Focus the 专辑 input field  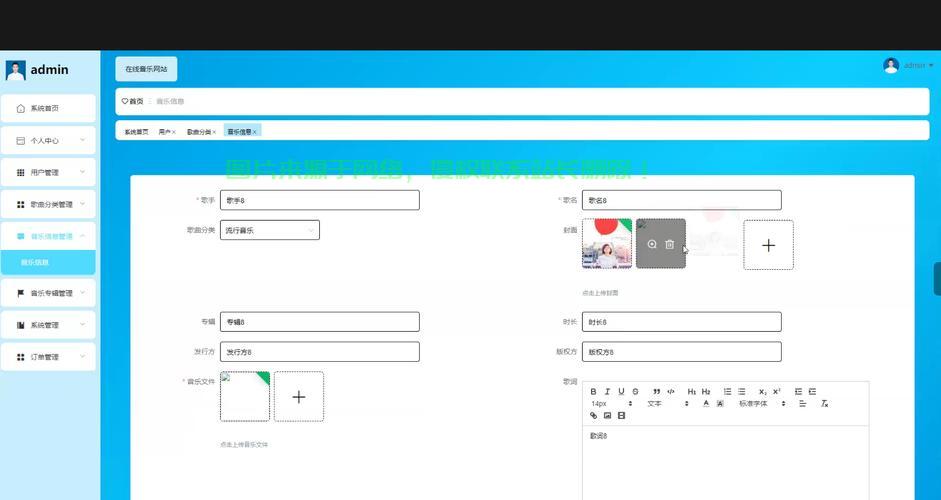[x=320, y=322]
